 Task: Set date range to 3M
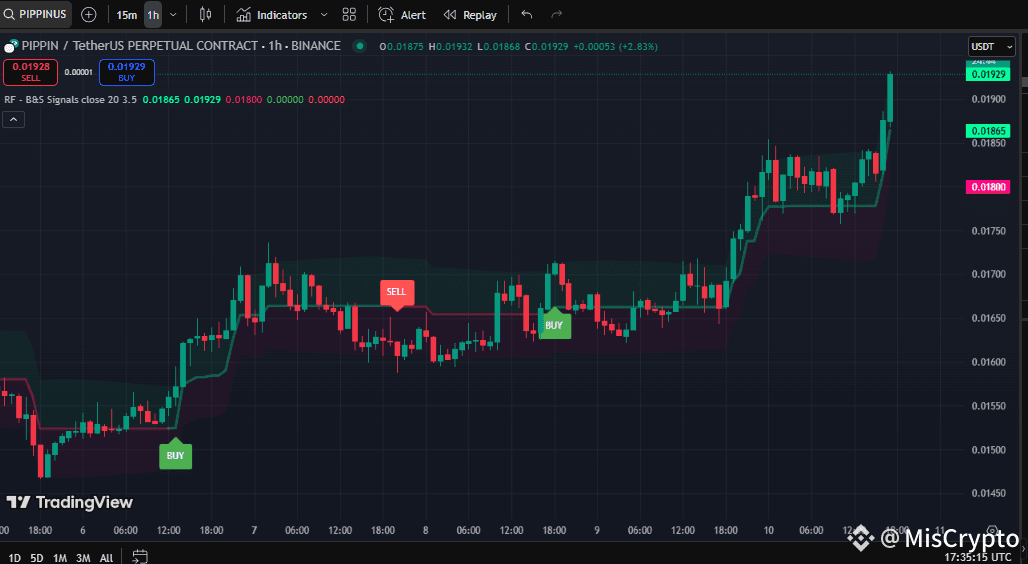[83, 557]
